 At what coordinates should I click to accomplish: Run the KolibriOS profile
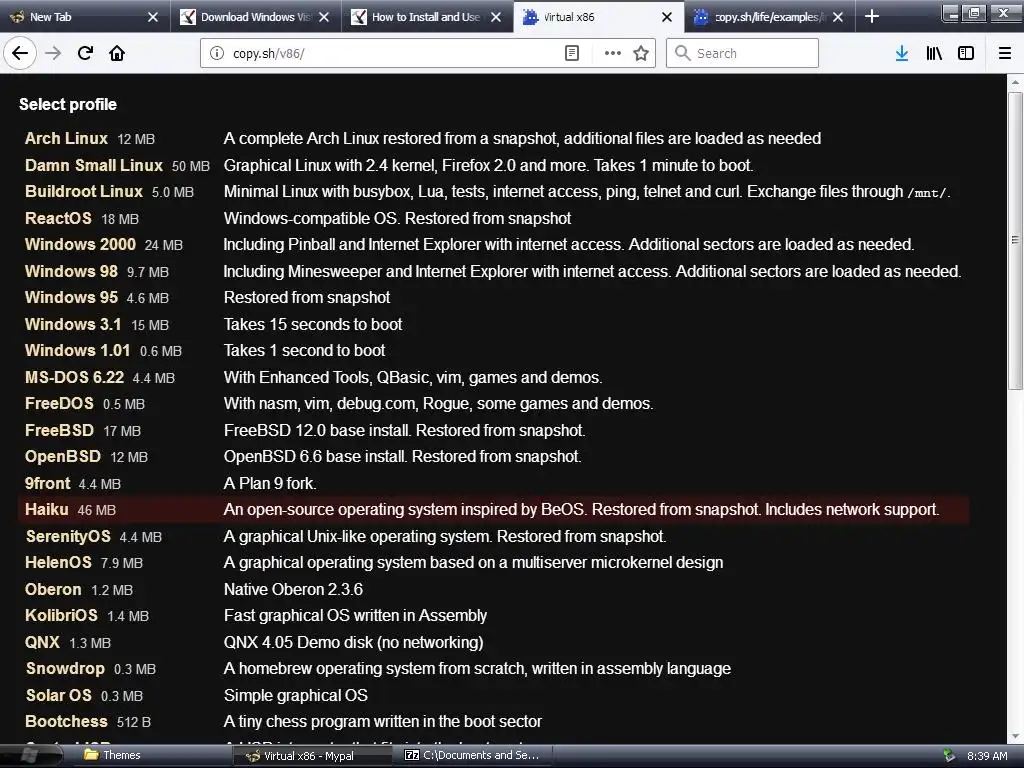(x=61, y=615)
